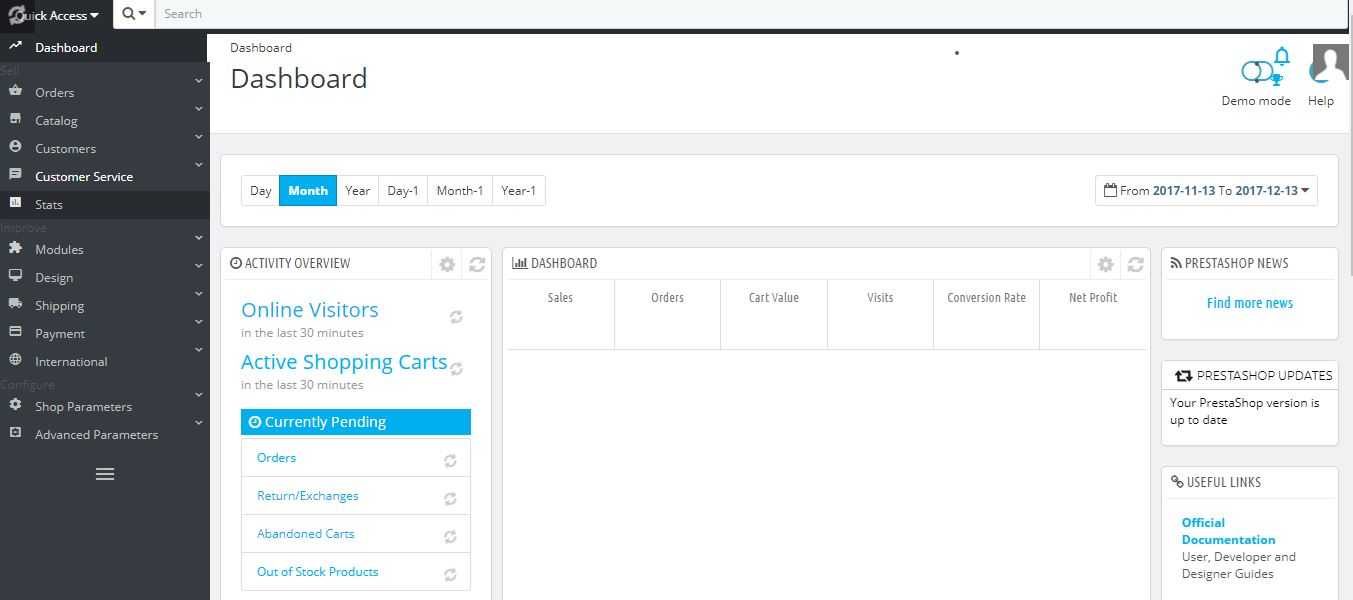This screenshot has height=600, width=1353.
Task: Refresh Out of Stock Products count
Action: pyautogui.click(x=450, y=575)
